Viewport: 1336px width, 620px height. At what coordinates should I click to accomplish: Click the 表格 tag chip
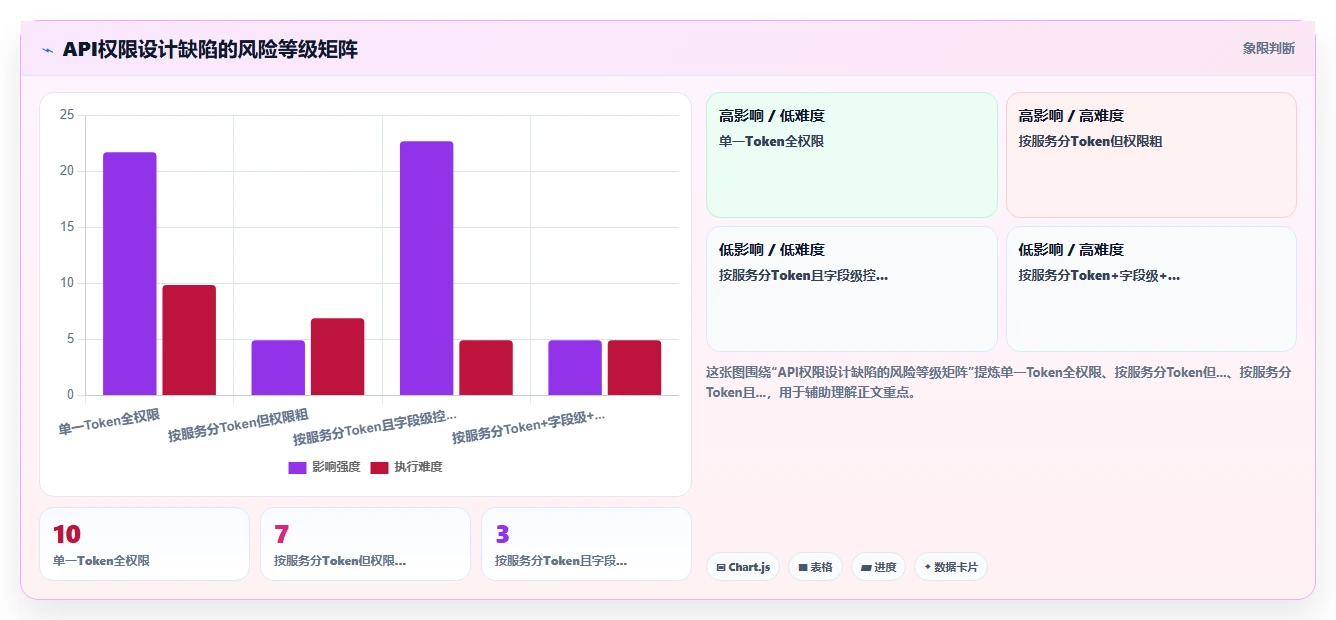815,567
